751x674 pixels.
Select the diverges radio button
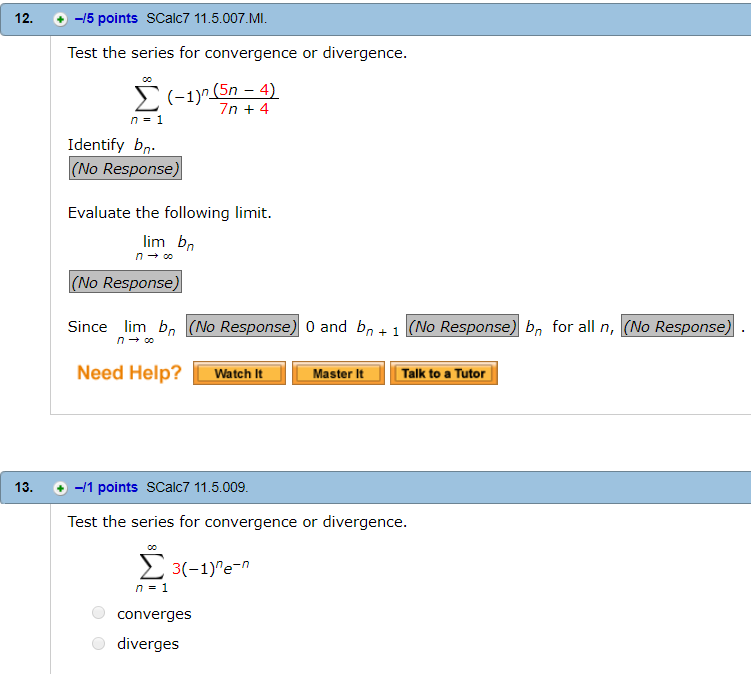click(98, 643)
